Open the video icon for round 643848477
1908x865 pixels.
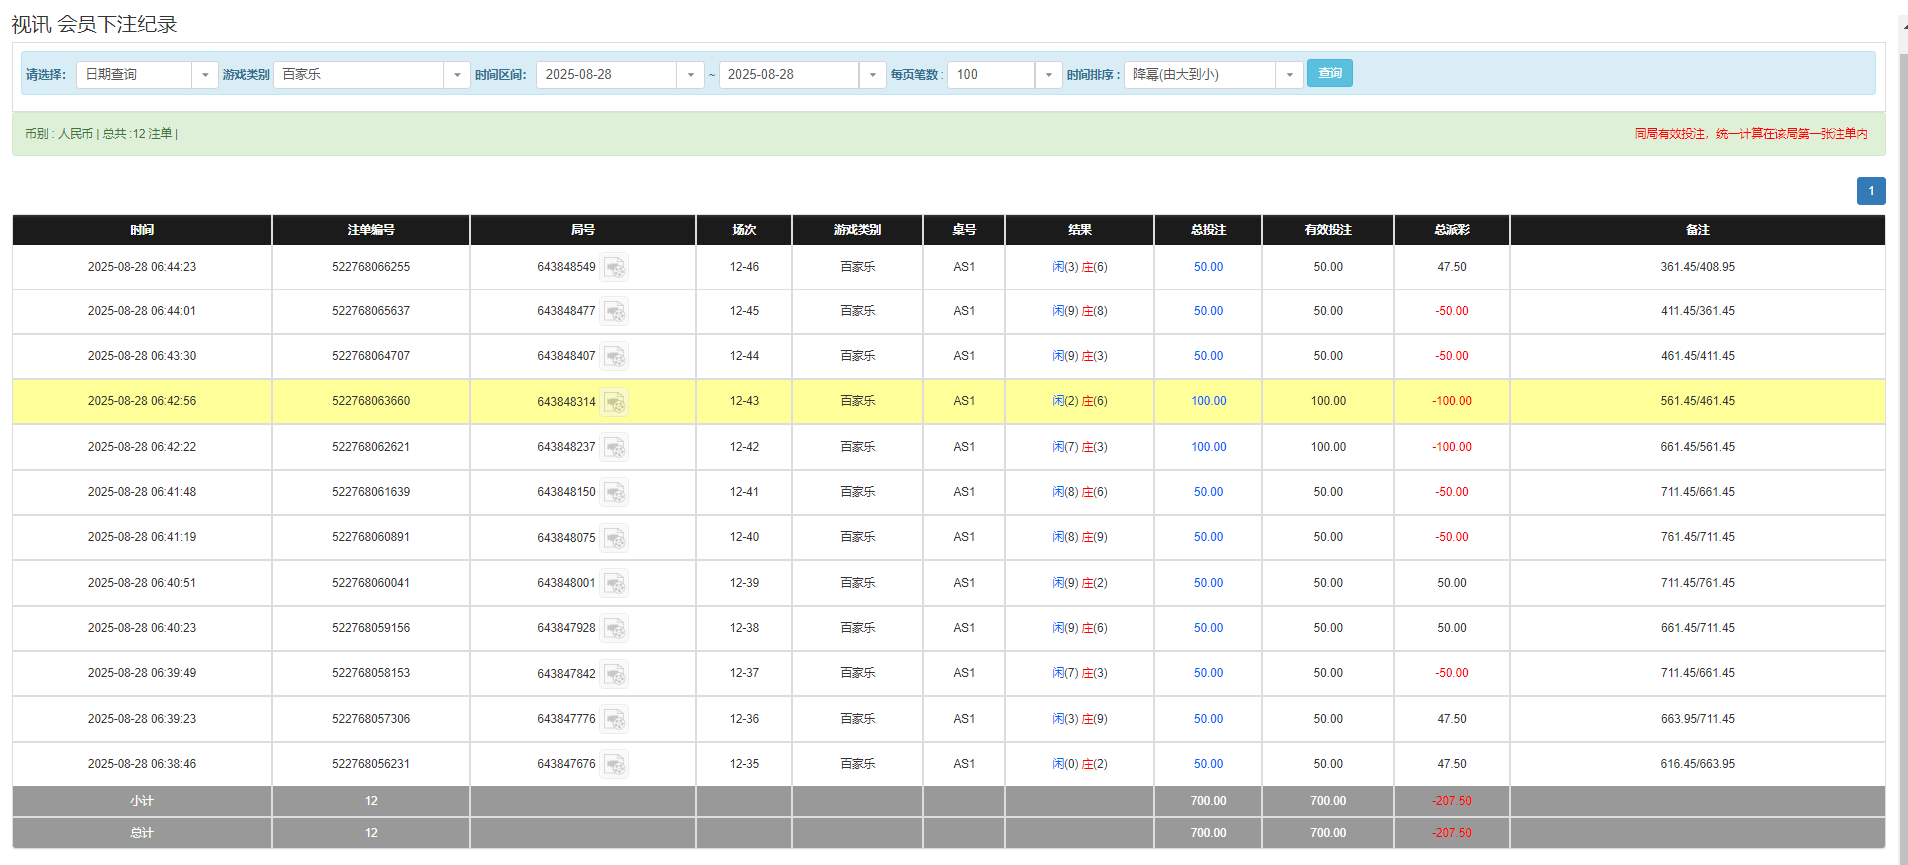tap(614, 312)
